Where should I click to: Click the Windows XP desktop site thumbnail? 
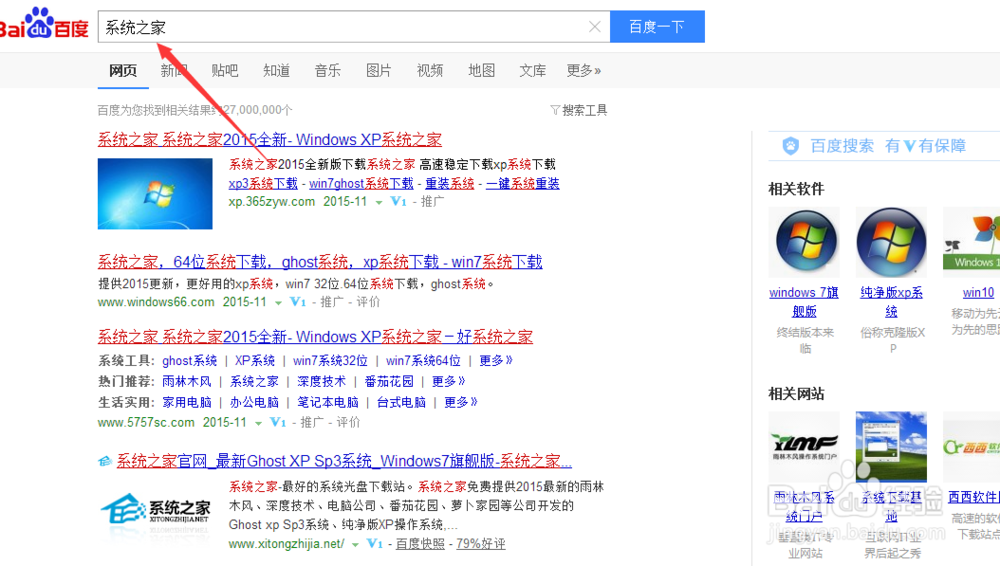[891, 447]
